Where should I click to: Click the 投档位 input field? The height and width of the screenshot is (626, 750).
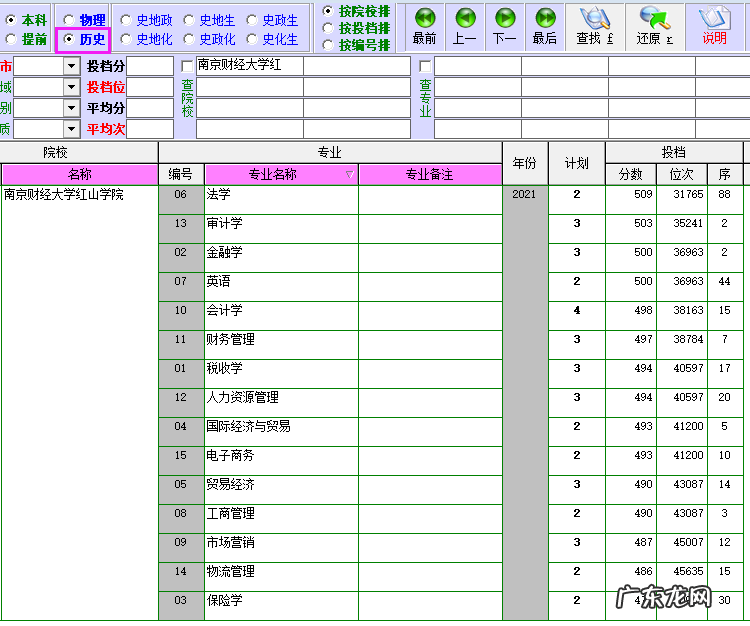click(x=150, y=87)
